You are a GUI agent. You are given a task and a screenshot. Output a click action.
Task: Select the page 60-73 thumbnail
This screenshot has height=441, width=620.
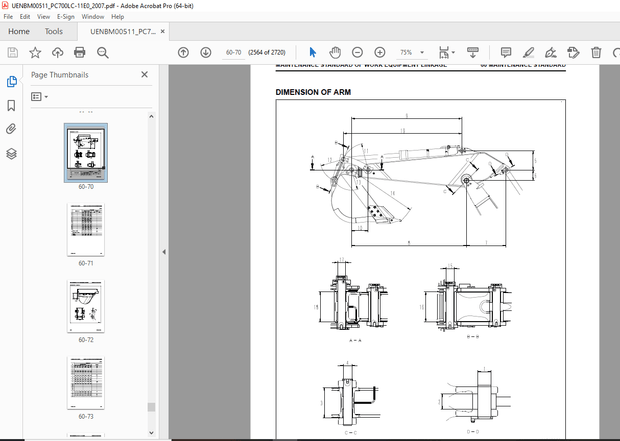point(86,383)
